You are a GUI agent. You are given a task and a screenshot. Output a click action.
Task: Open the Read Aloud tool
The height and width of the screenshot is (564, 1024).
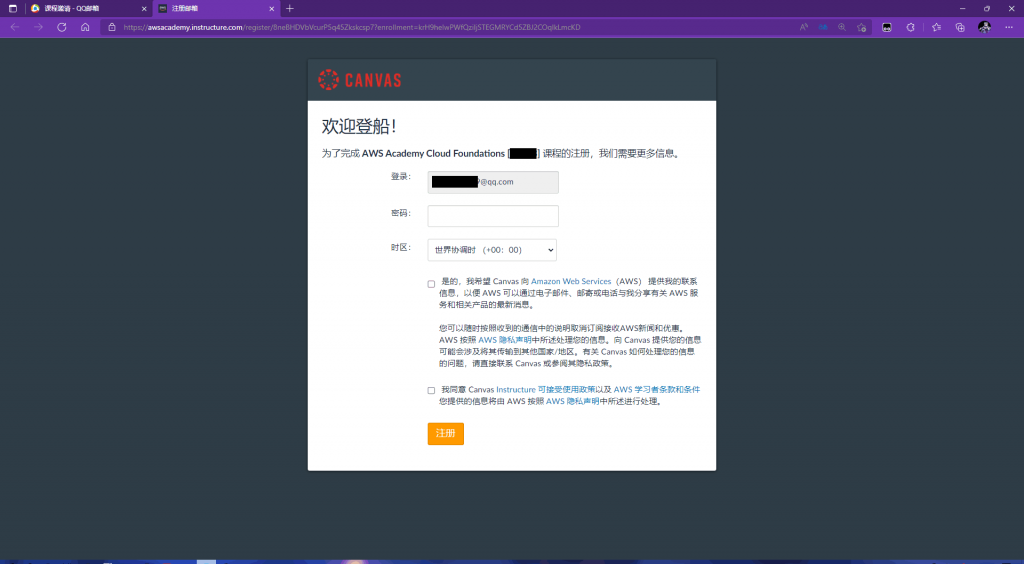coord(804,27)
